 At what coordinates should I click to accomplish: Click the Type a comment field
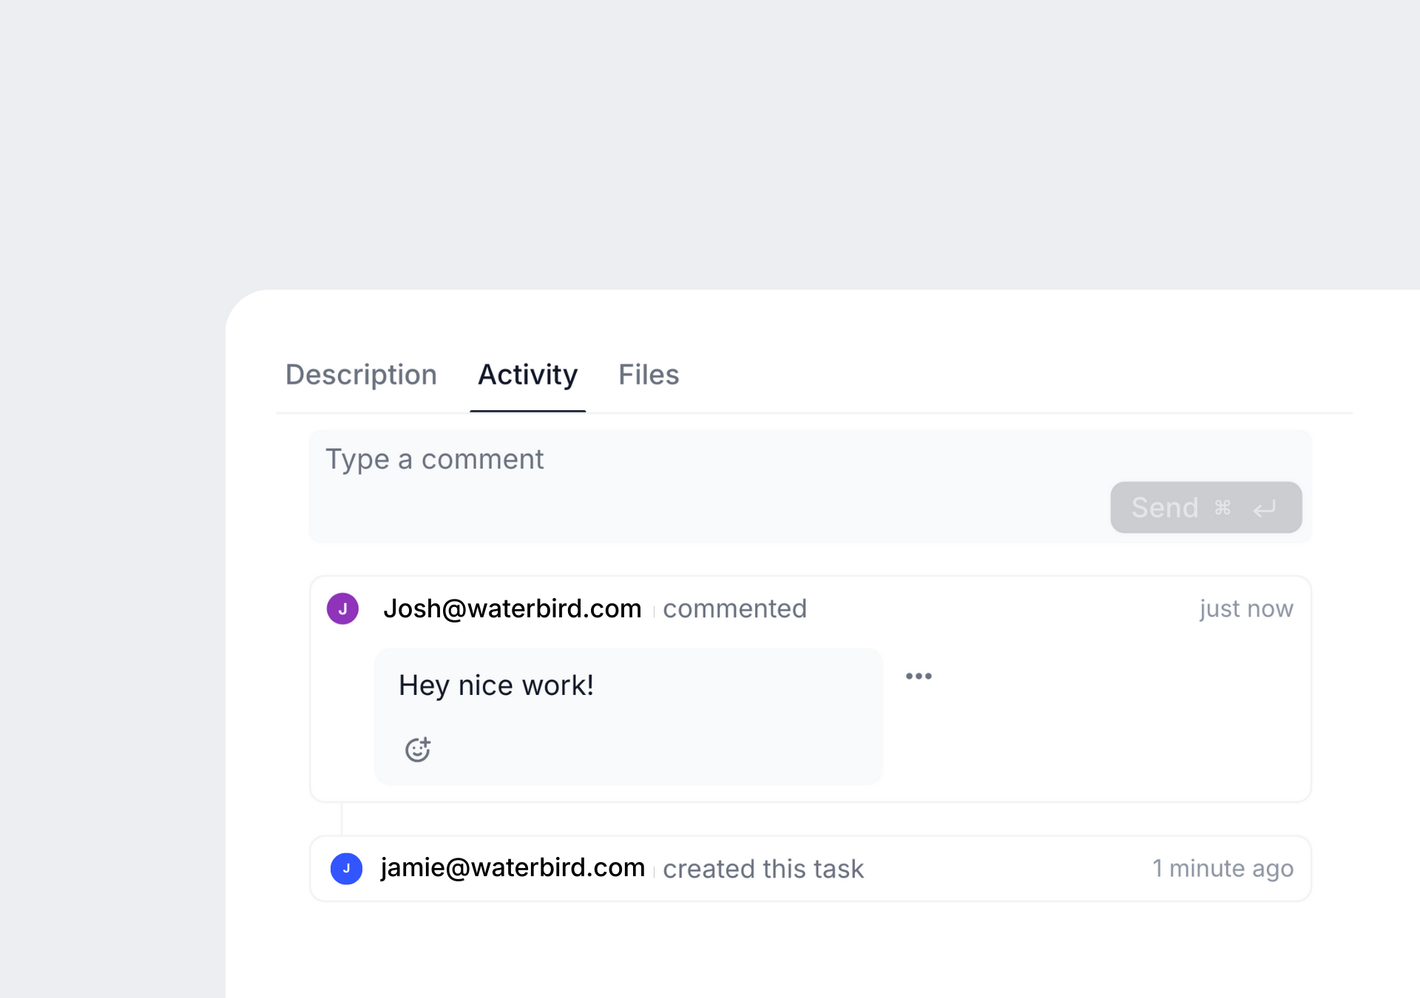coord(810,486)
